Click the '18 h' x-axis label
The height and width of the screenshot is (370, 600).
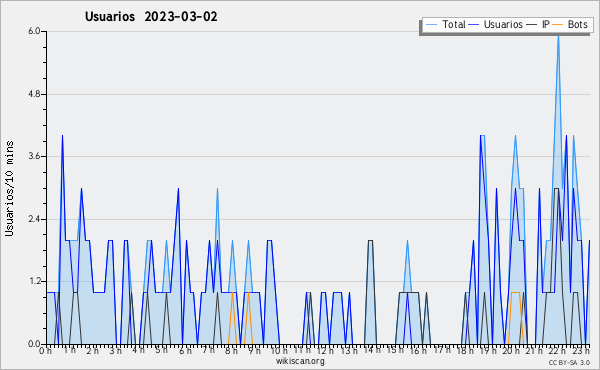465,350
